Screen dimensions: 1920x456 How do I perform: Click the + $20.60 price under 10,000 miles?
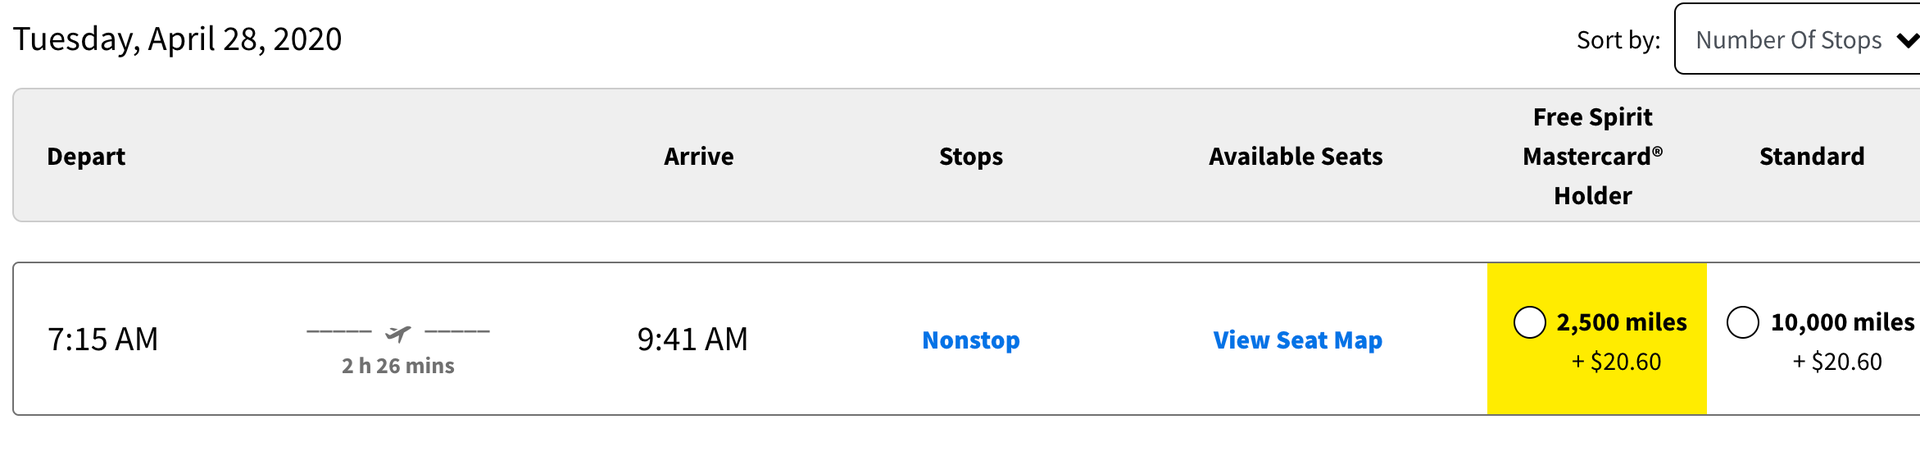[1837, 362]
